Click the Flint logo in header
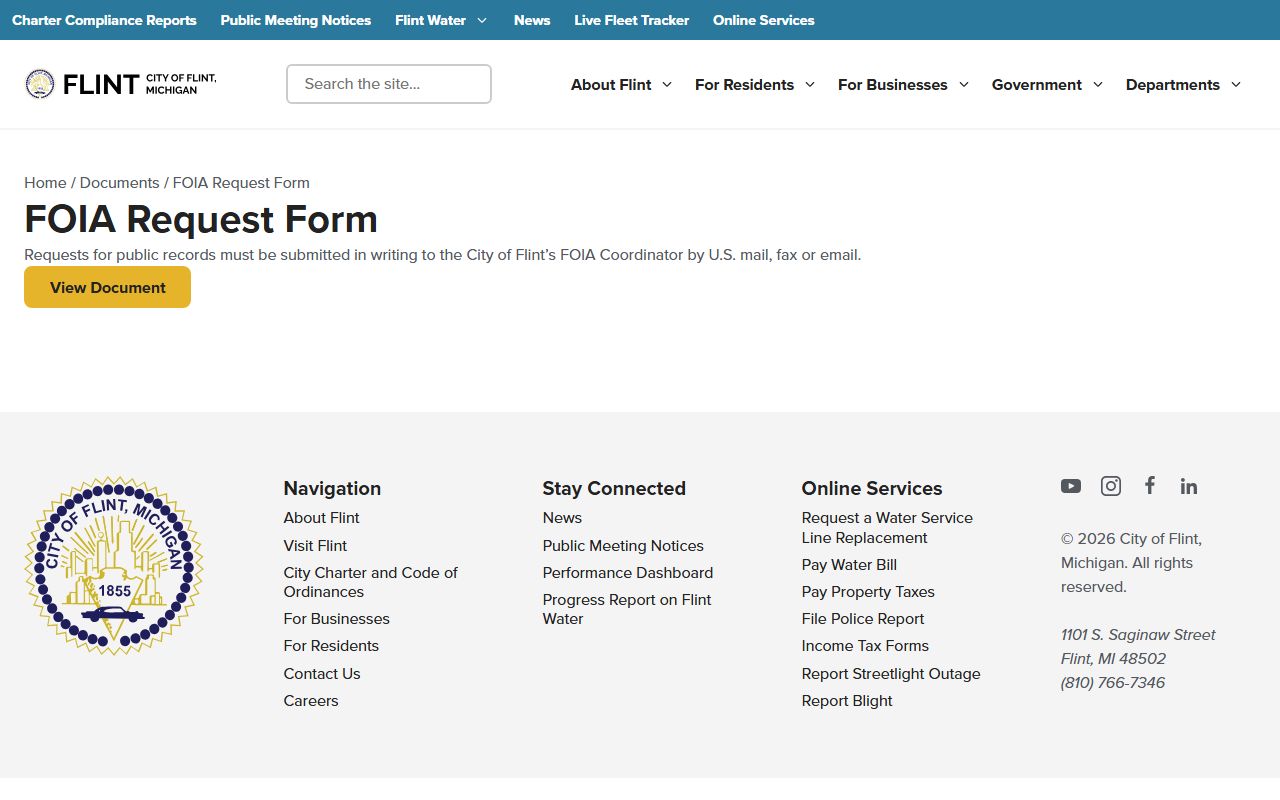Image resolution: width=1280 pixels, height=800 pixels. [x=120, y=84]
